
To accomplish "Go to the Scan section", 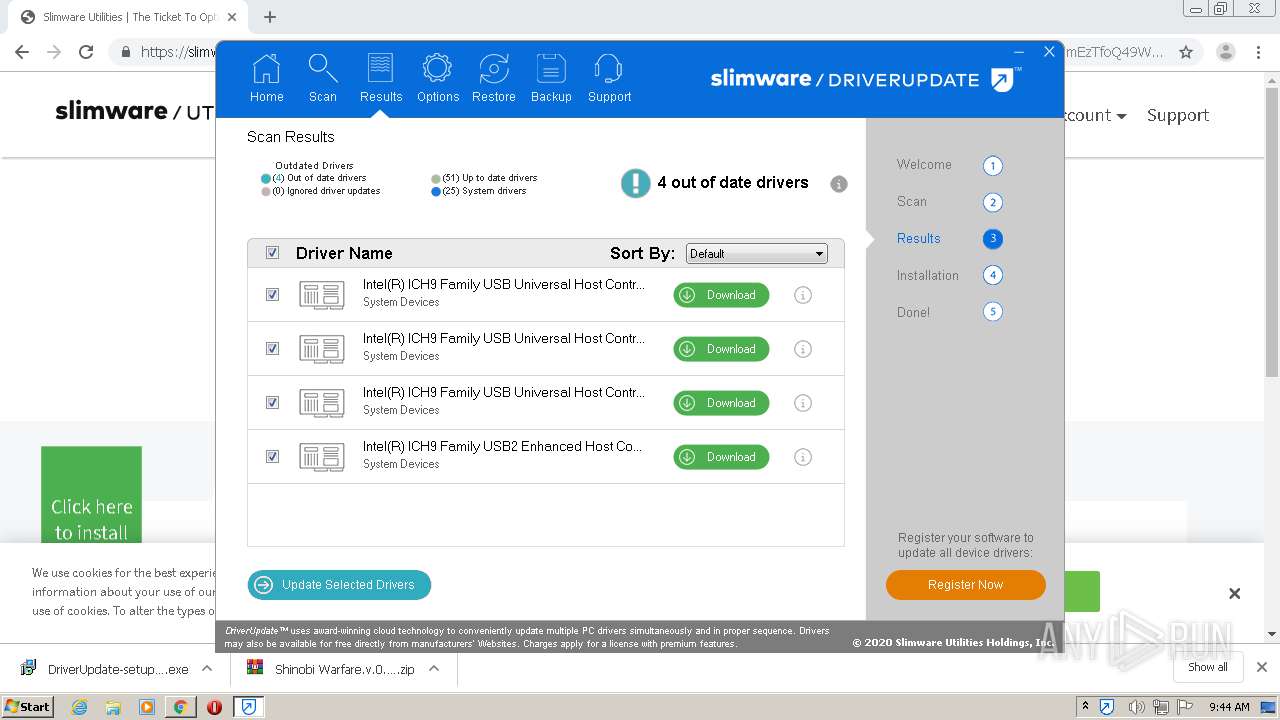I will [x=322, y=78].
